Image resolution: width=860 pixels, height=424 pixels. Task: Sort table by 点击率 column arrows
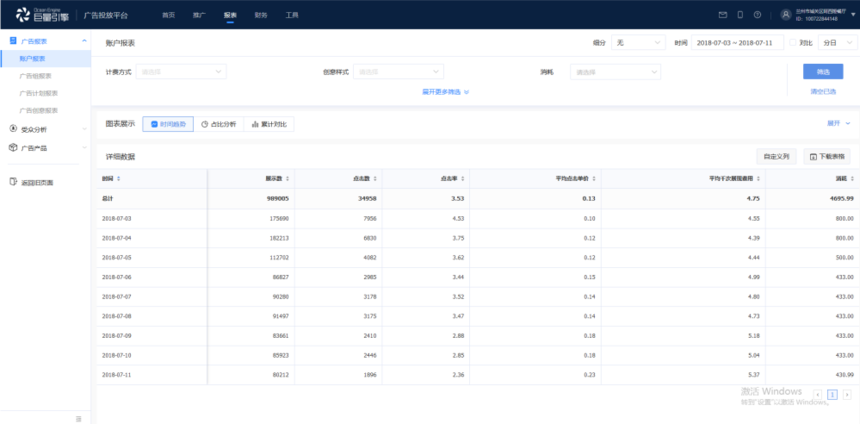click(462, 179)
